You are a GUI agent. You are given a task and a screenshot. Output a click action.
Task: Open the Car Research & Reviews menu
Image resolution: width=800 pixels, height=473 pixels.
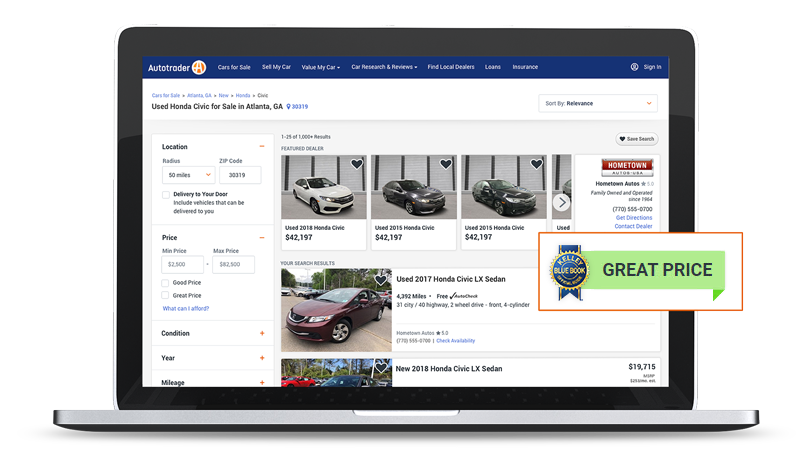pyautogui.click(x=384, y=67)
